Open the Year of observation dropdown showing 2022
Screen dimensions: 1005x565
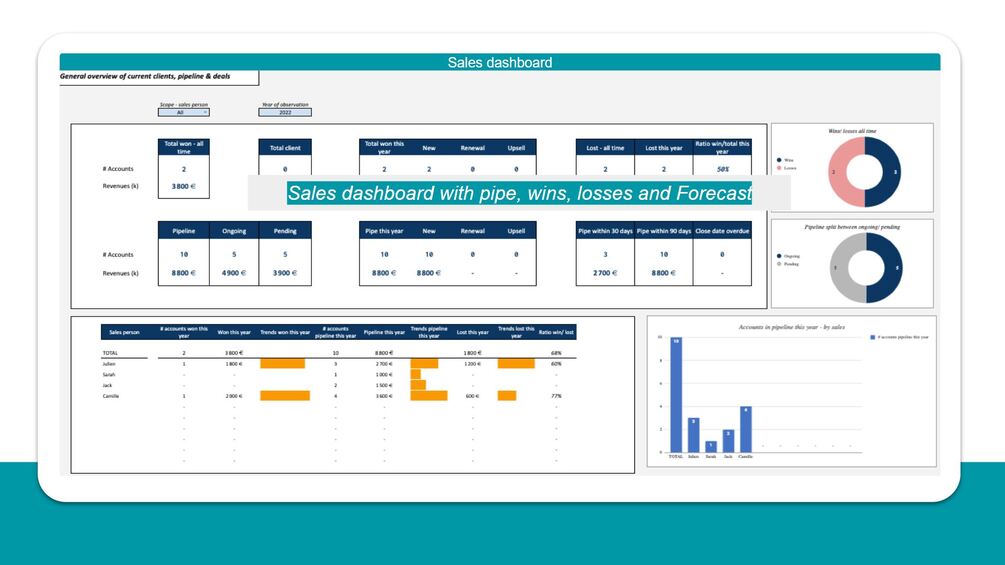click(285, 112)
